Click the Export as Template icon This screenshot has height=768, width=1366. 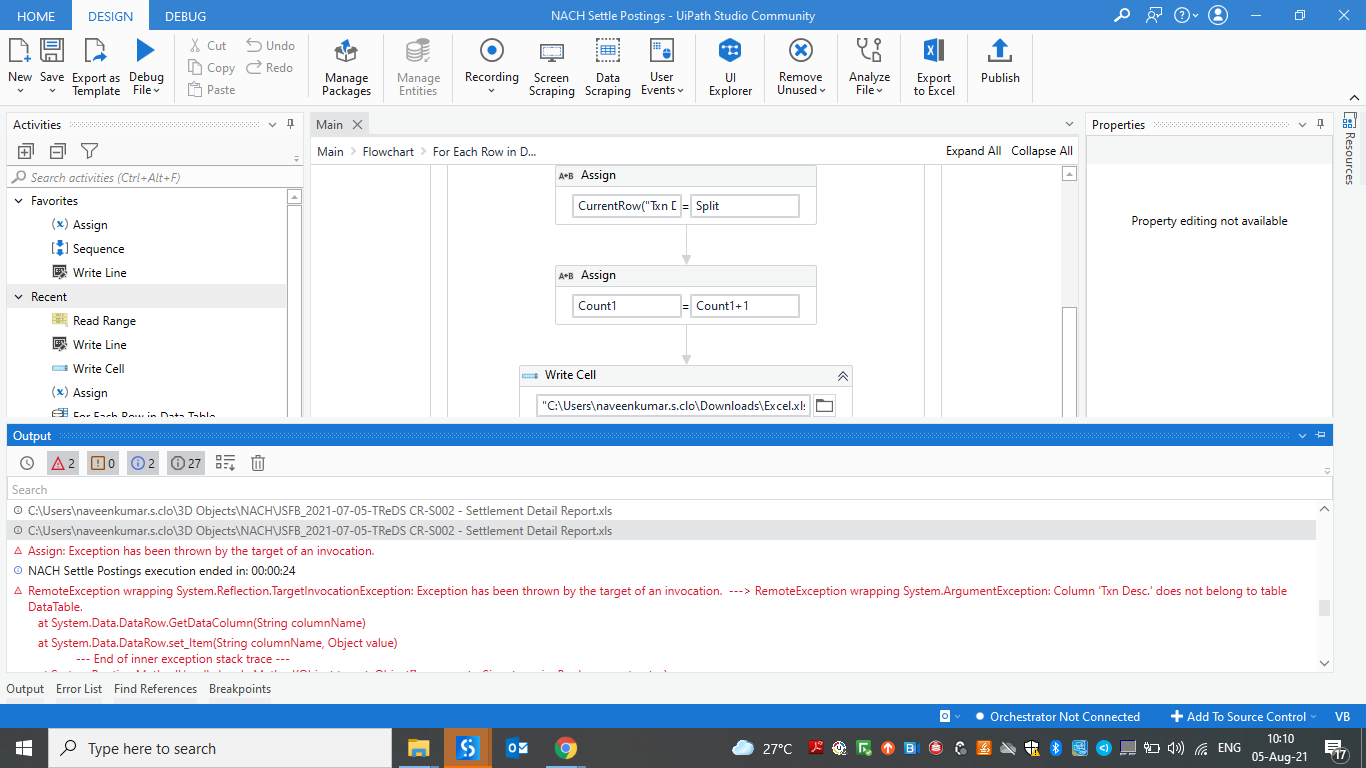coord(96,51)
